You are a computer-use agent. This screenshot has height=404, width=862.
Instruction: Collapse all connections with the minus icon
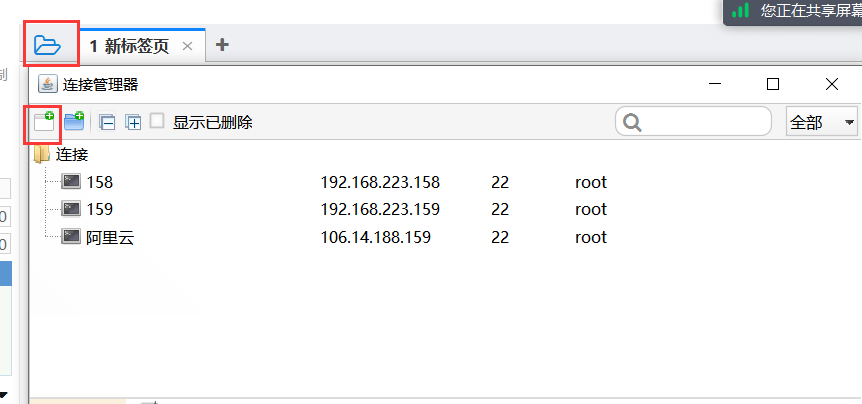(x=107, y=123)
